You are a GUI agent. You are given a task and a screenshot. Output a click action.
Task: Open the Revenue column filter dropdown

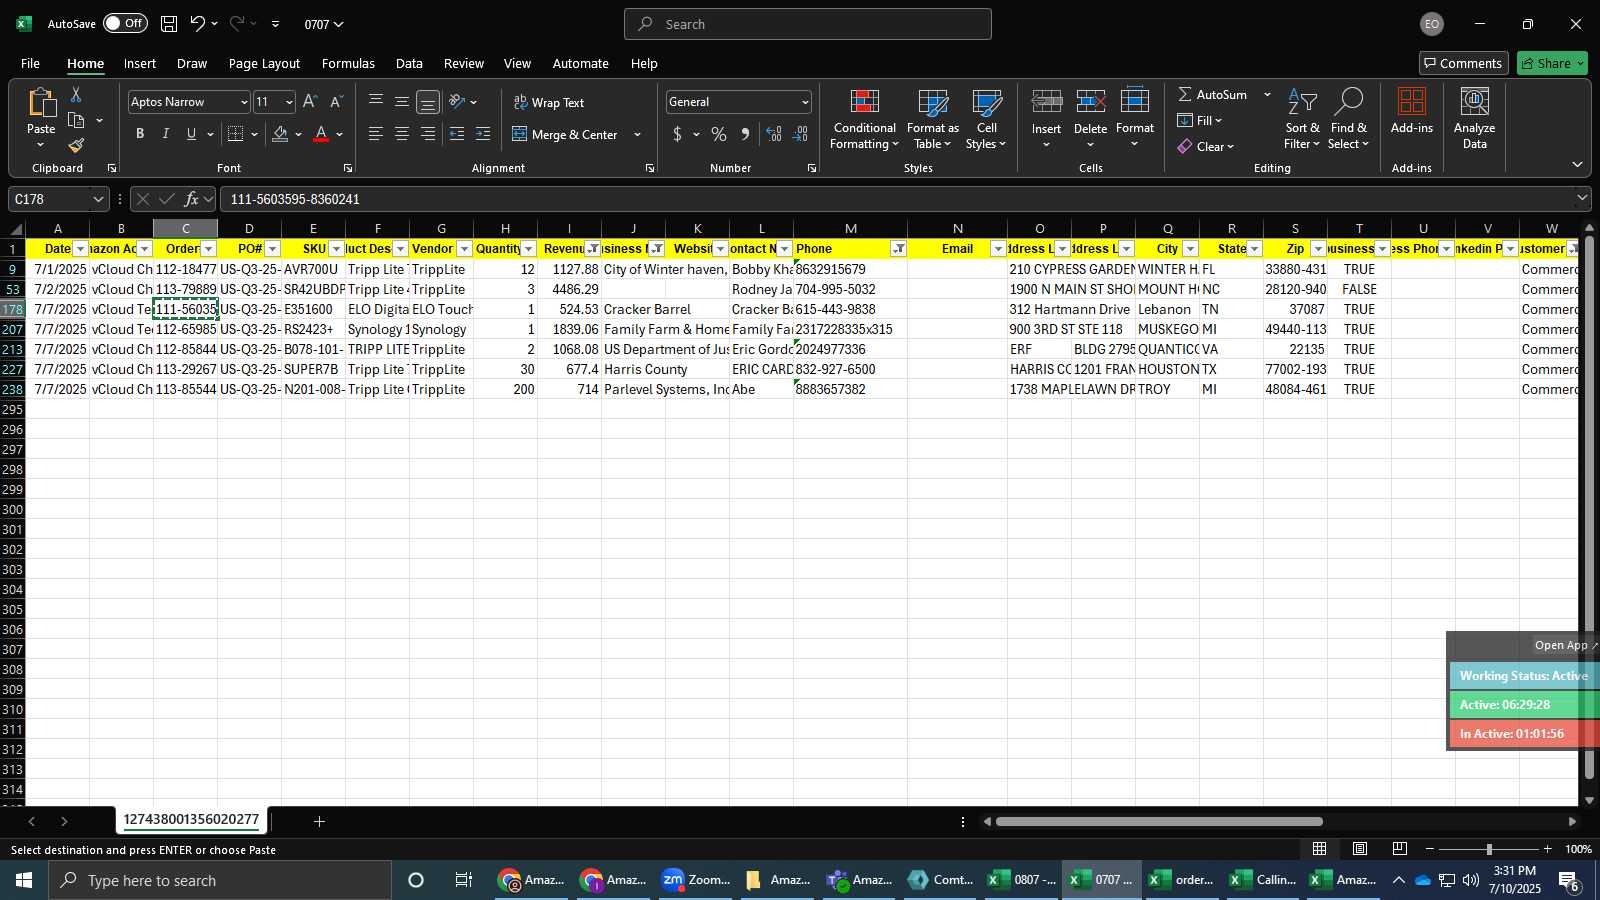[593, 249]
